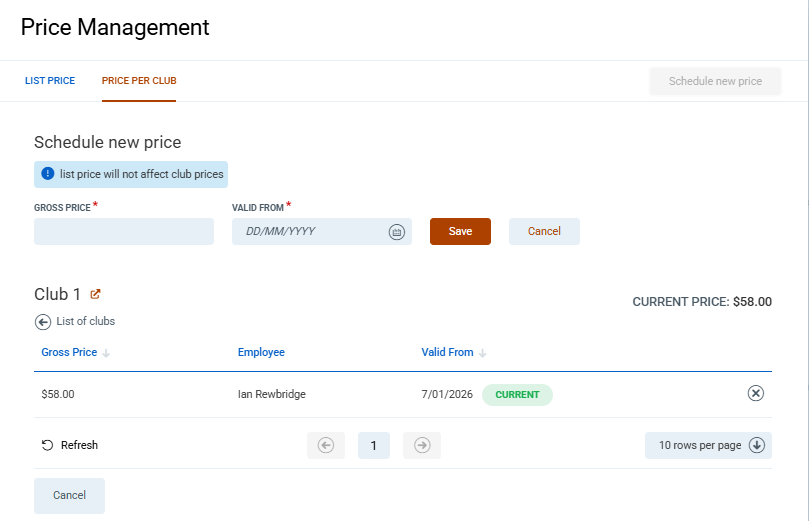
Task: Click into the Valid From date field
Action: (x=310, y=232)
